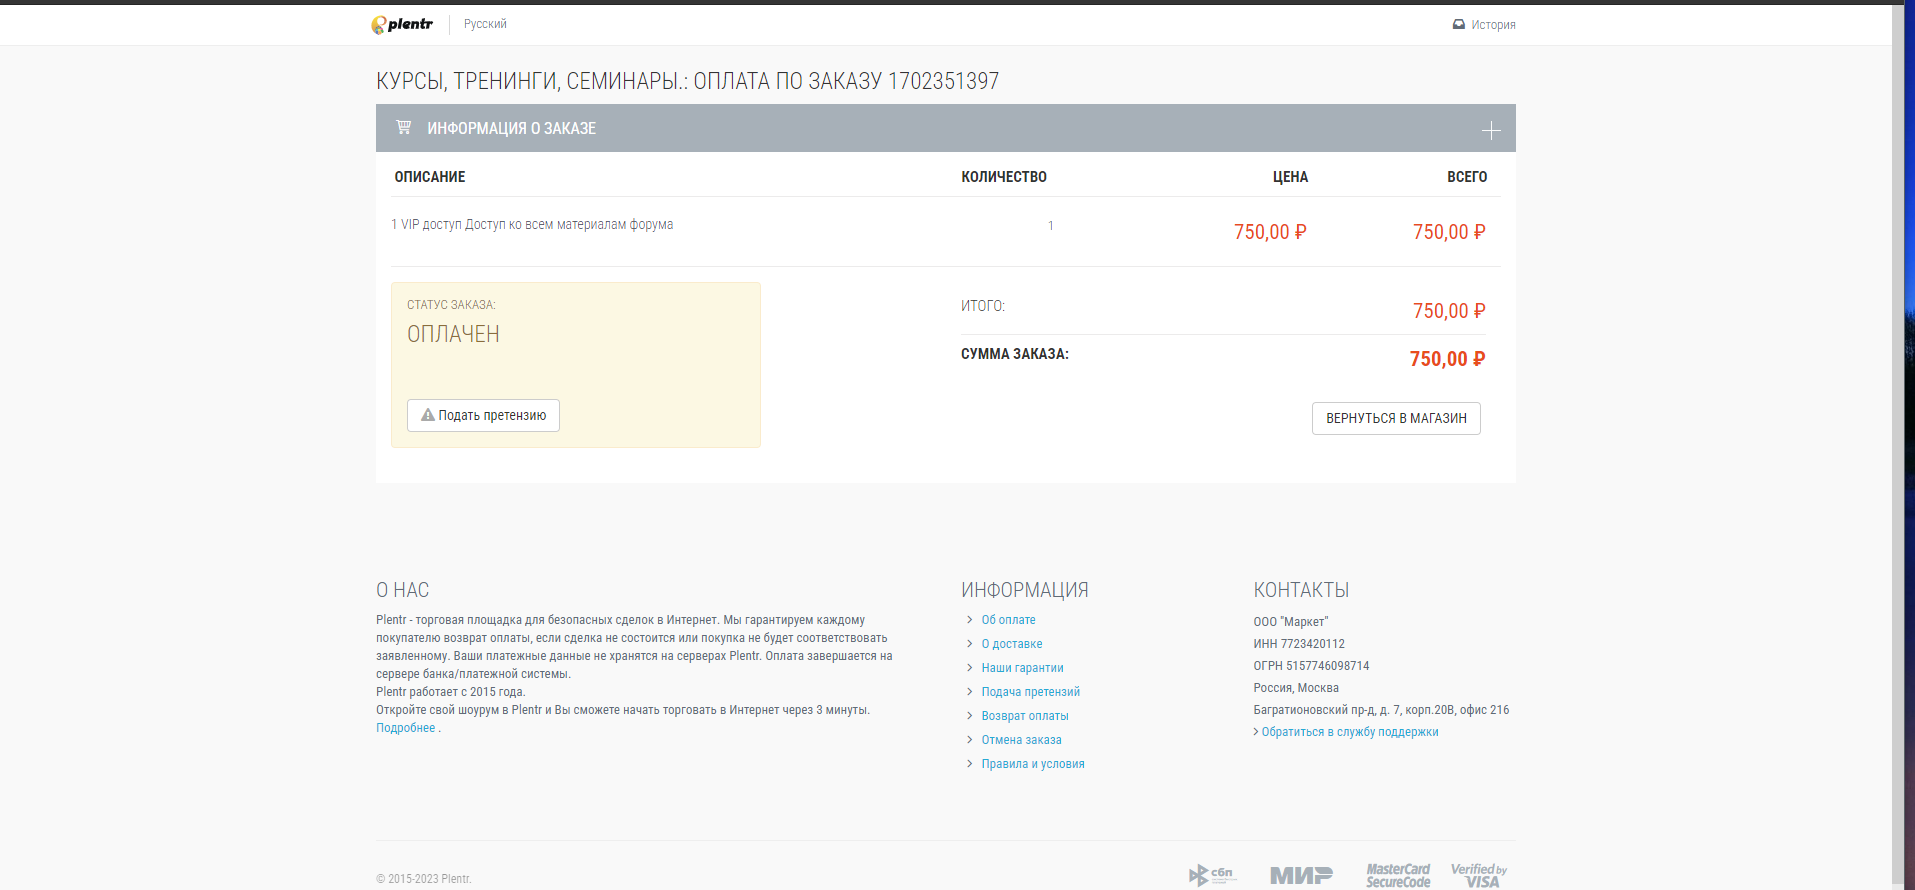
Task: Click the ИНН 7723420112 text
Action: point(1299,644)
